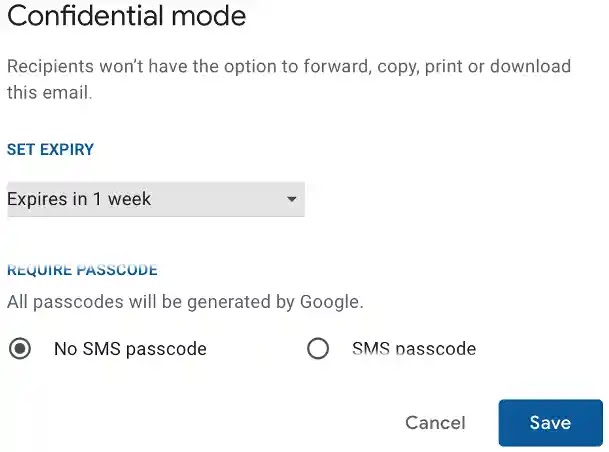Image resolution: width=609 pixels, height=452 pixels.
Task: Open the Expires in 1 week dropdown
Action: coord(155,199)
